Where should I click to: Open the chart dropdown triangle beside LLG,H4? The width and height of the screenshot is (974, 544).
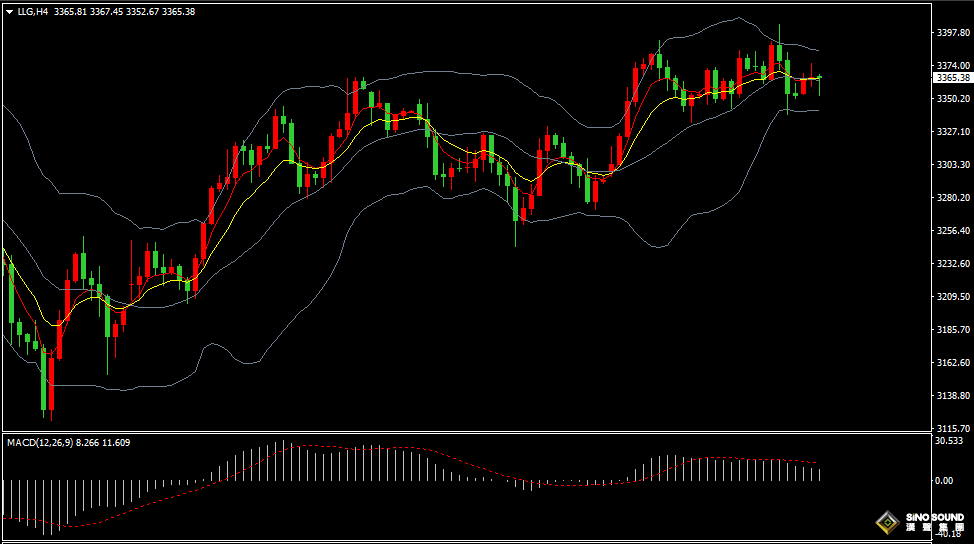coord(9,12)
